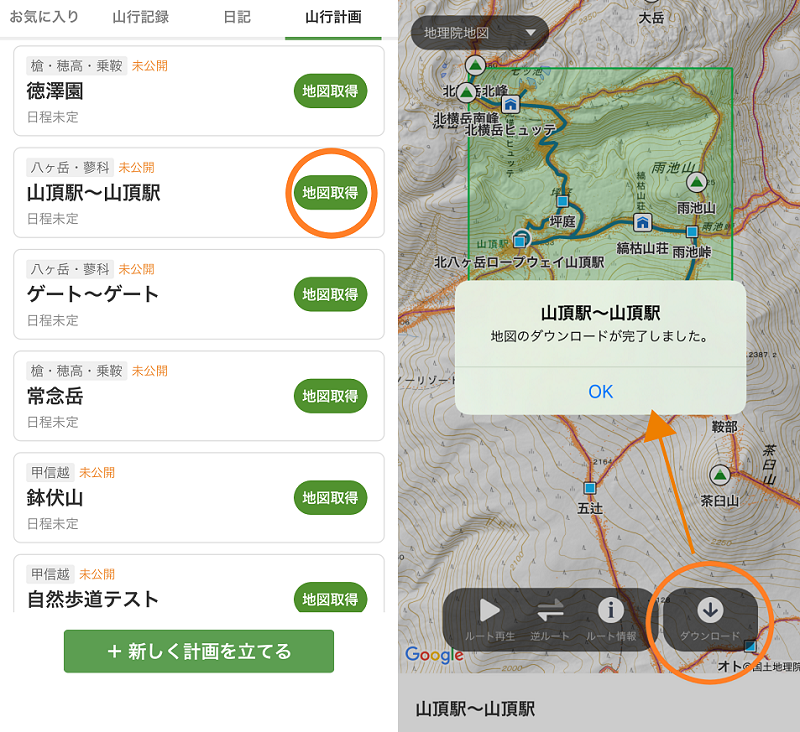Click 槍・穂高・乗鞍 area tag on 徳澤園
This screenshot has height=732, width=800.
77,66
